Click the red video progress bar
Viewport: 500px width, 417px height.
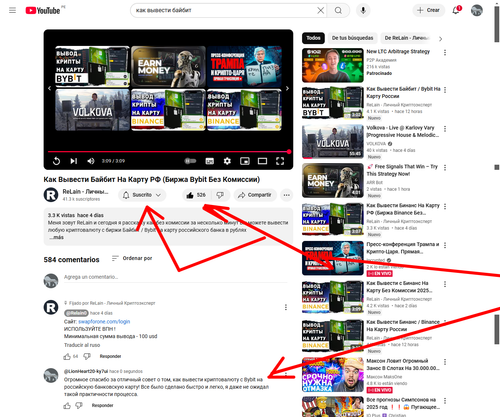[168, 152]
